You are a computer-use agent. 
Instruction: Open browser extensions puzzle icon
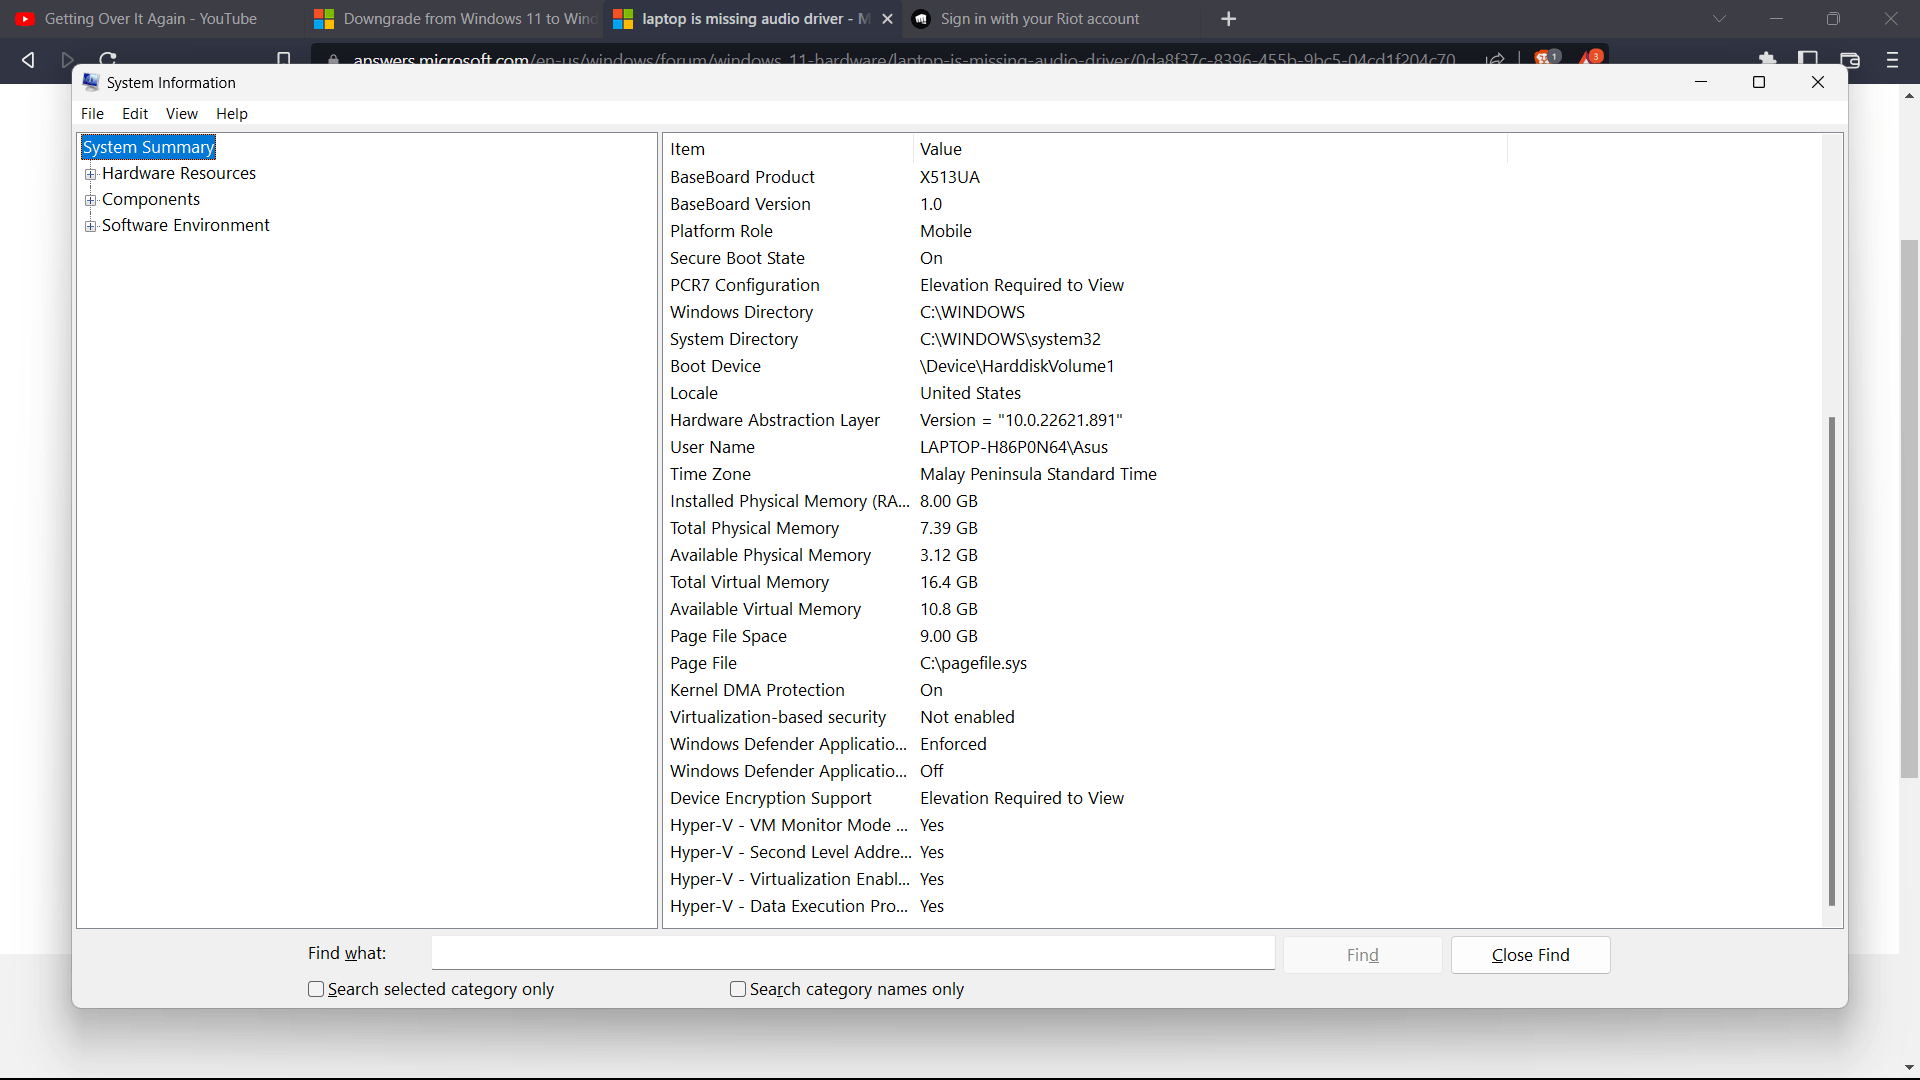tap(1767, 59)
